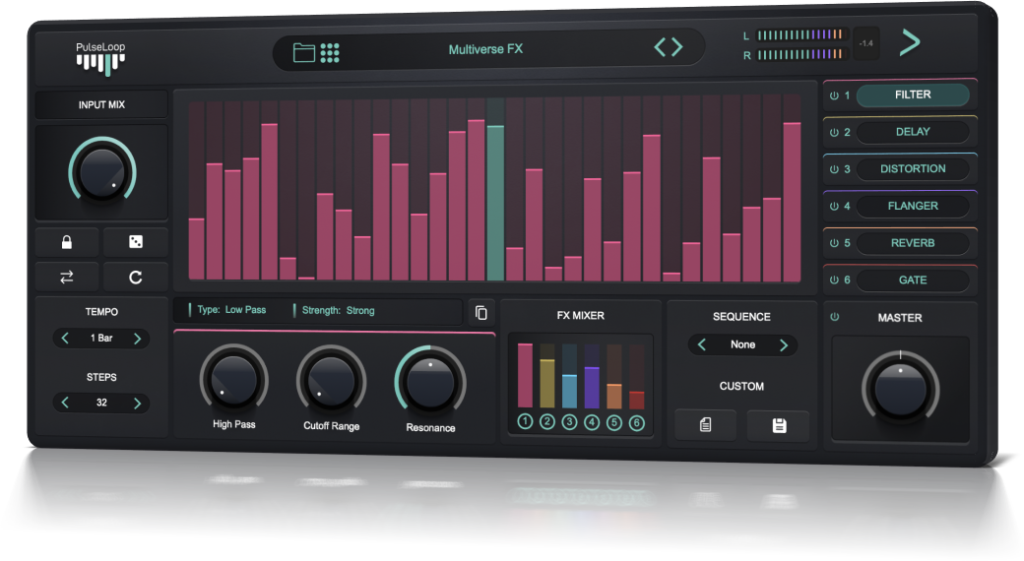Click the FX Mixer channel 3 blue bar
This screenshot has width=1024, height=561.
[569, 390]
